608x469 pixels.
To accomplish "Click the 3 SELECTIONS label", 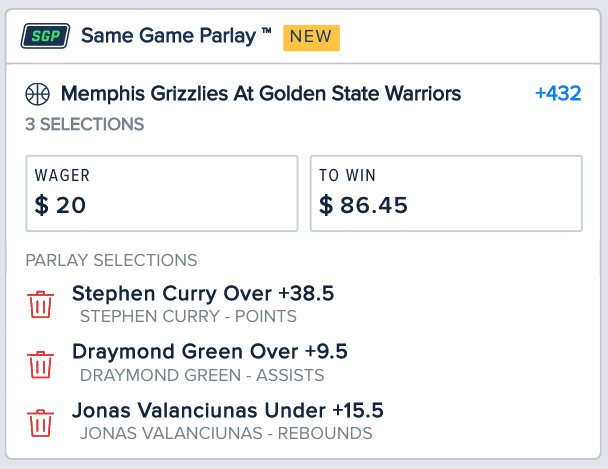I will pyautogui.click(x=85, y=125).
